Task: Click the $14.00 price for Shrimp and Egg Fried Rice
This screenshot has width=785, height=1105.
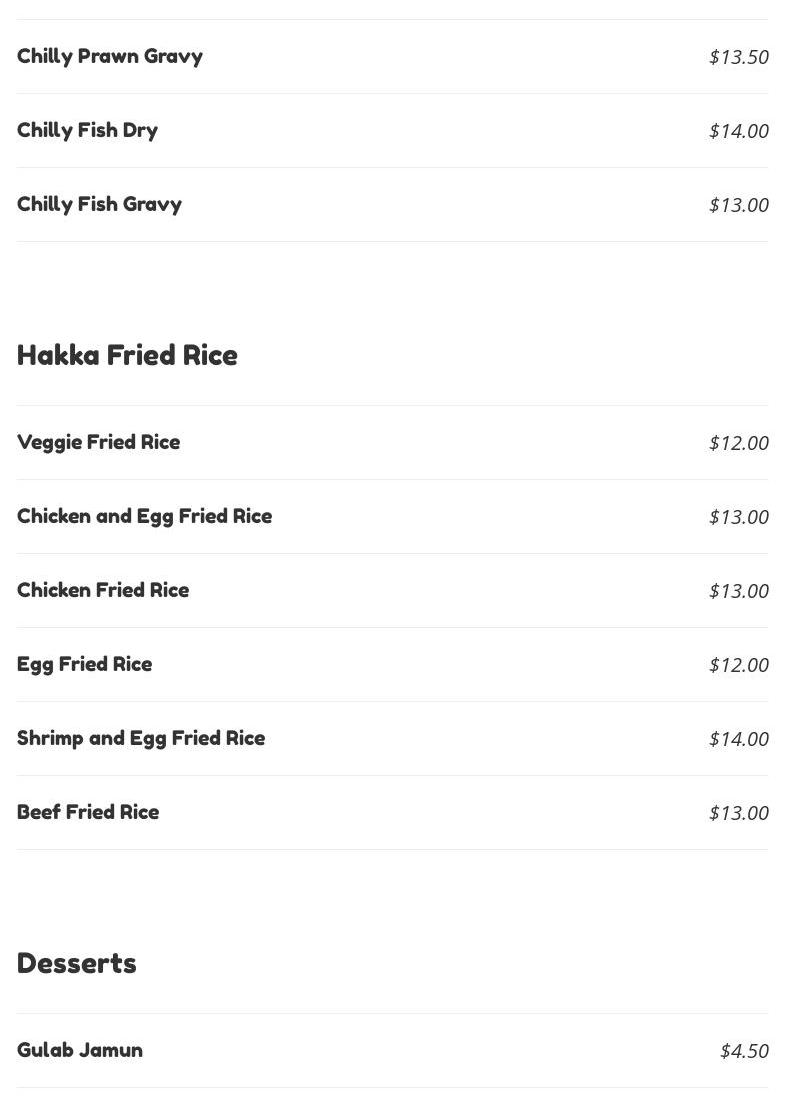Action: coord(738,739)
